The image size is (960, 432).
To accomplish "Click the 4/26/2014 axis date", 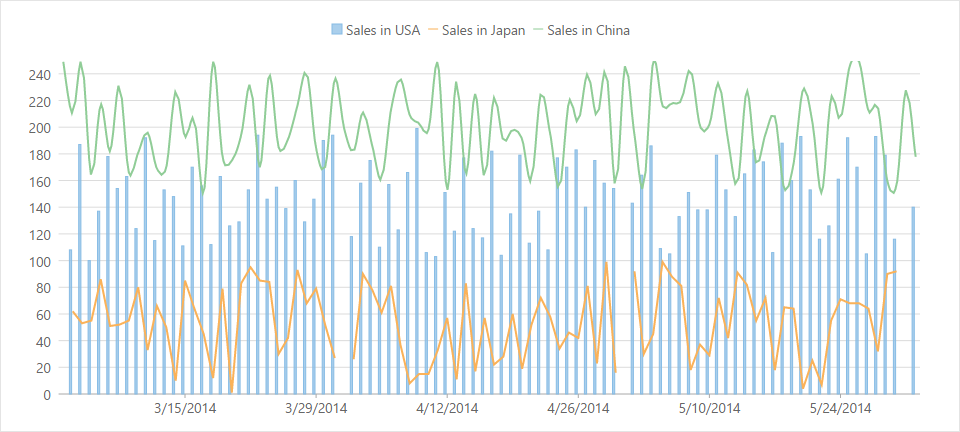I will [578, 408].
